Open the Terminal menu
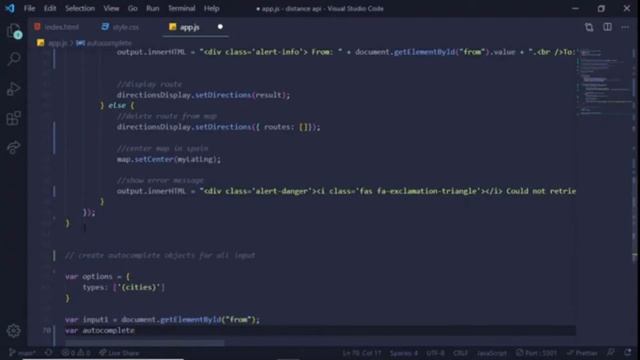The image size is (640, 360). point(182,8)
